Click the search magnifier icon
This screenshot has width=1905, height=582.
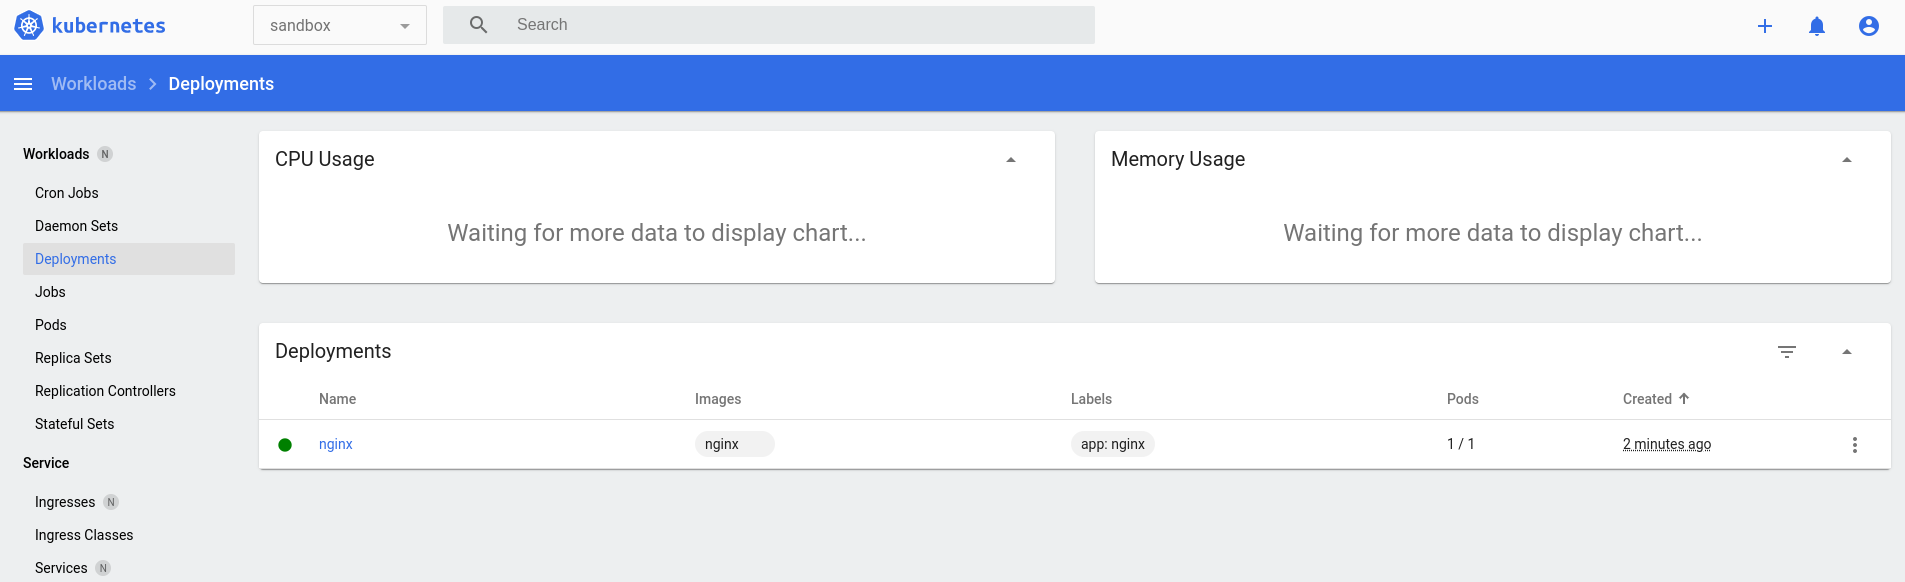tap(478, 24)
